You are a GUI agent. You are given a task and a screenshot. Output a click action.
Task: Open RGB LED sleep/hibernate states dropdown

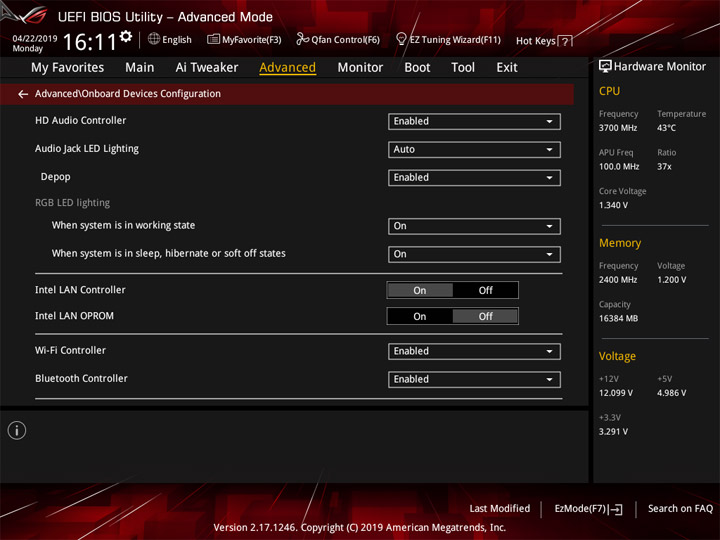click(474, 254)
